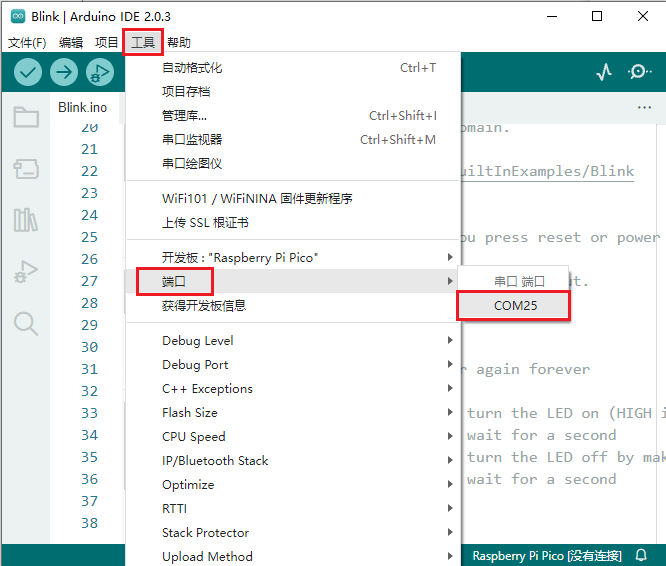
Task: Expand the CPU Speed submenu
Action: tap(293, 436)
